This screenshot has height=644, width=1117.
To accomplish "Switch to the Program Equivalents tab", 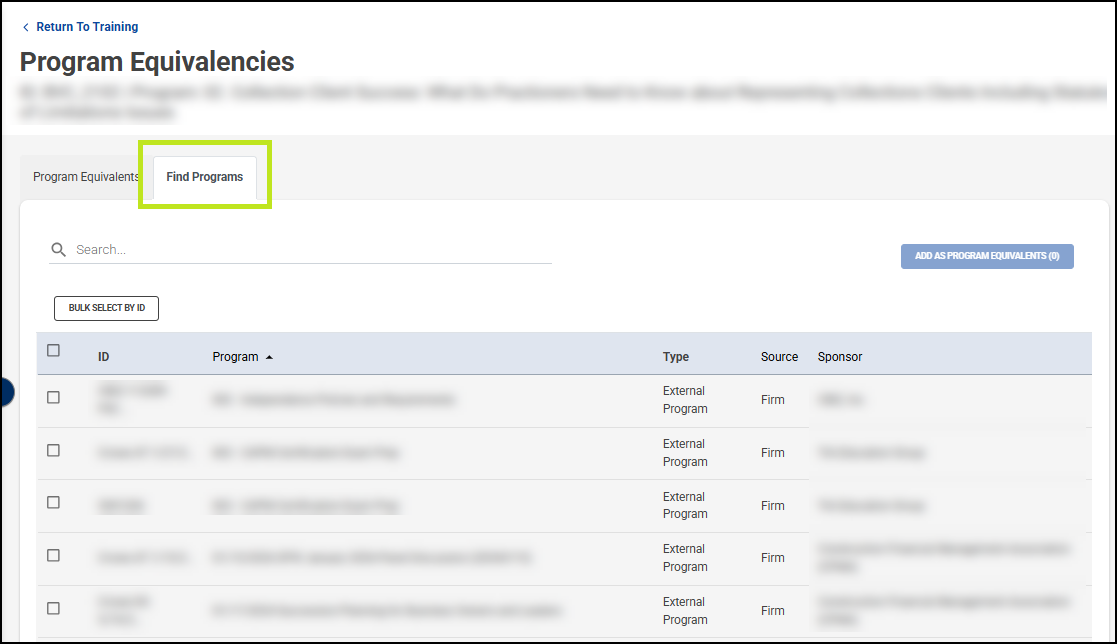I will [86, 177].
